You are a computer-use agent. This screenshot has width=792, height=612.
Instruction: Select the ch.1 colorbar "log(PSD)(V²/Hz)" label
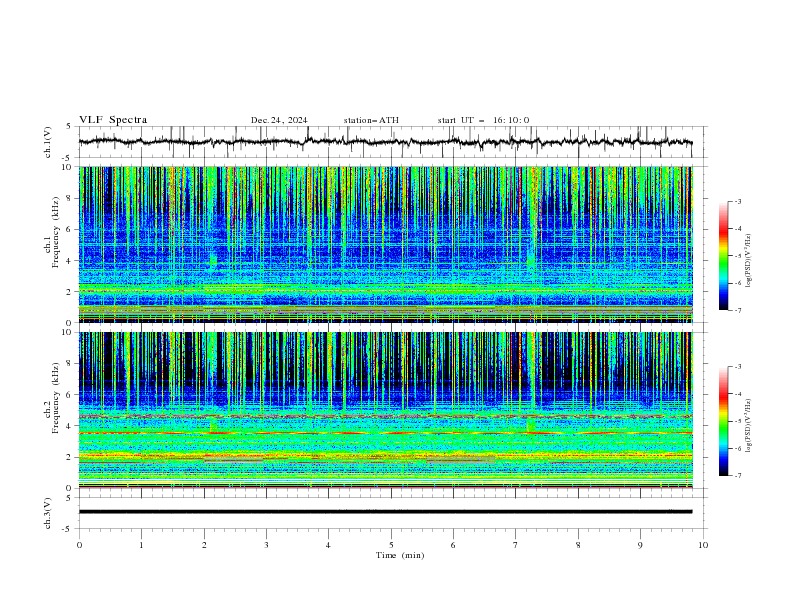[x=749, y=261]
